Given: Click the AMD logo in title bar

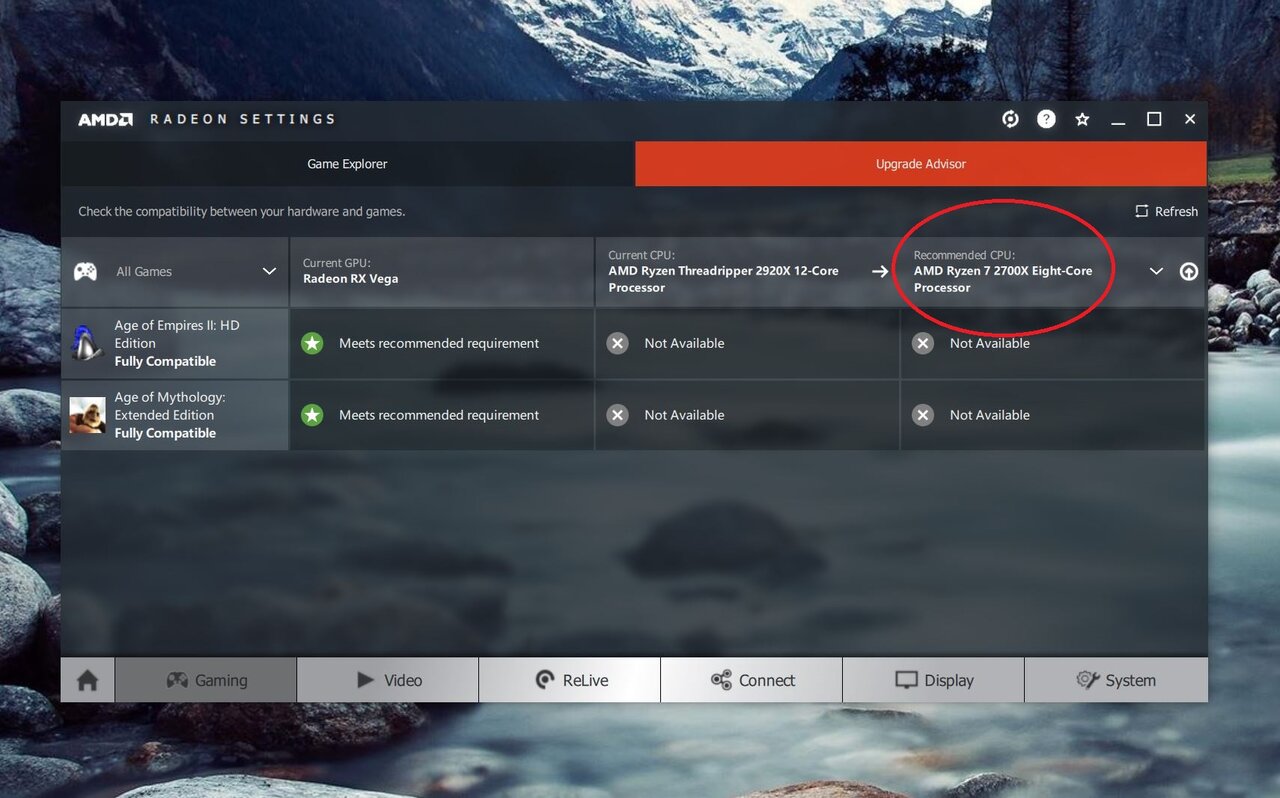Looking at the screenshot, I should pyautogui.click(x=105, y=119).
